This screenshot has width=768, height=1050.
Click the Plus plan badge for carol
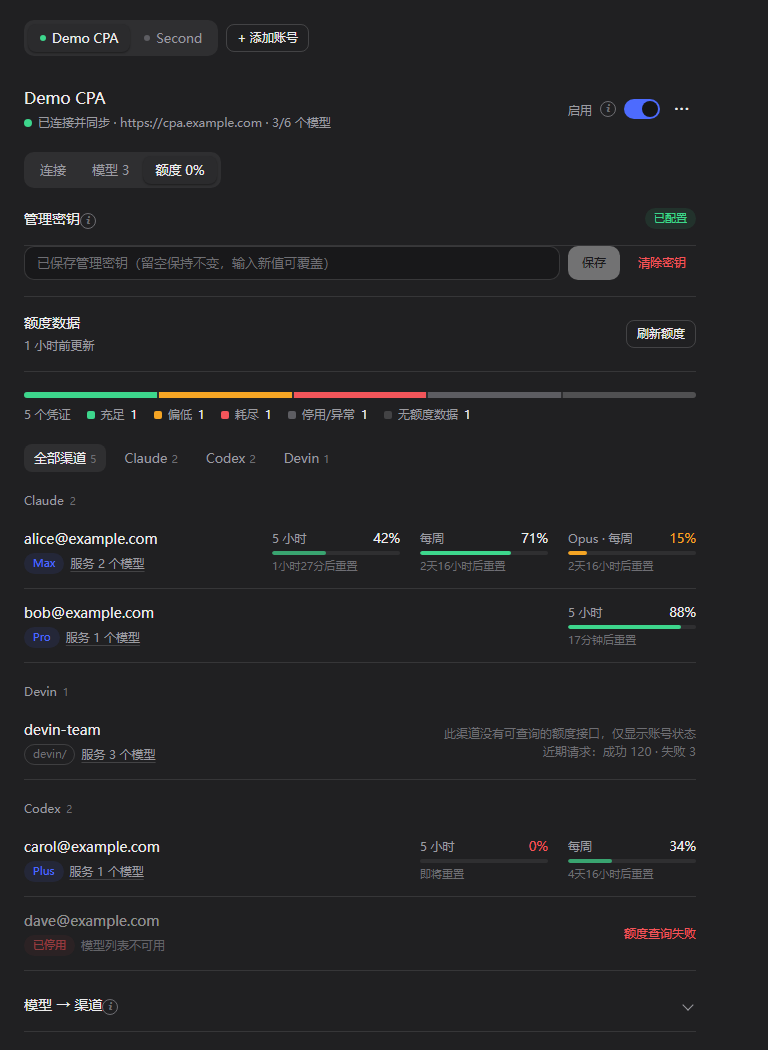[x=44, y=871]
